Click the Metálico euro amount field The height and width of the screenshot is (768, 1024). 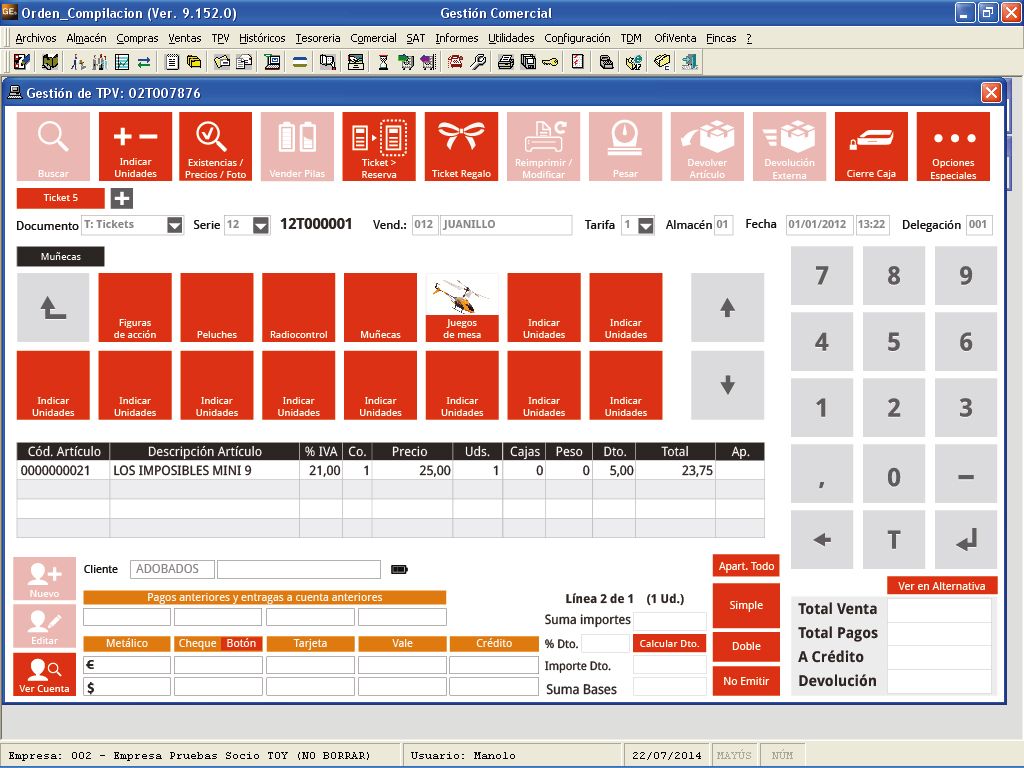click(x=133, y=665)
